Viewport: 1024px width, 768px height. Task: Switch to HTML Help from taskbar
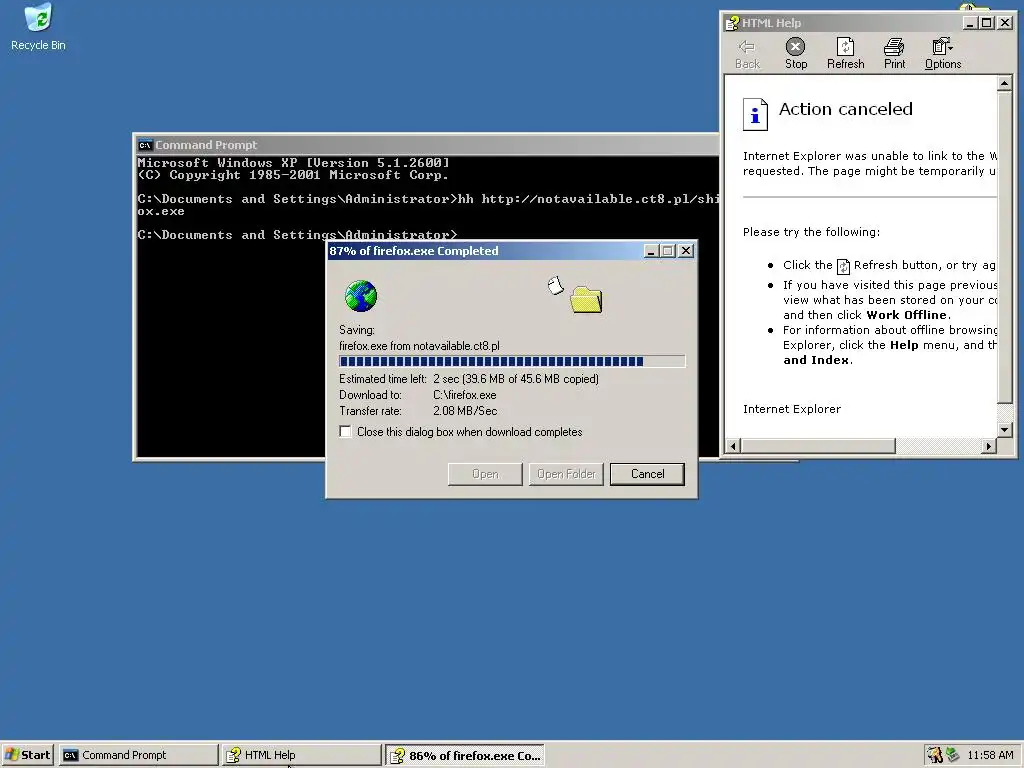pos(301,755)
